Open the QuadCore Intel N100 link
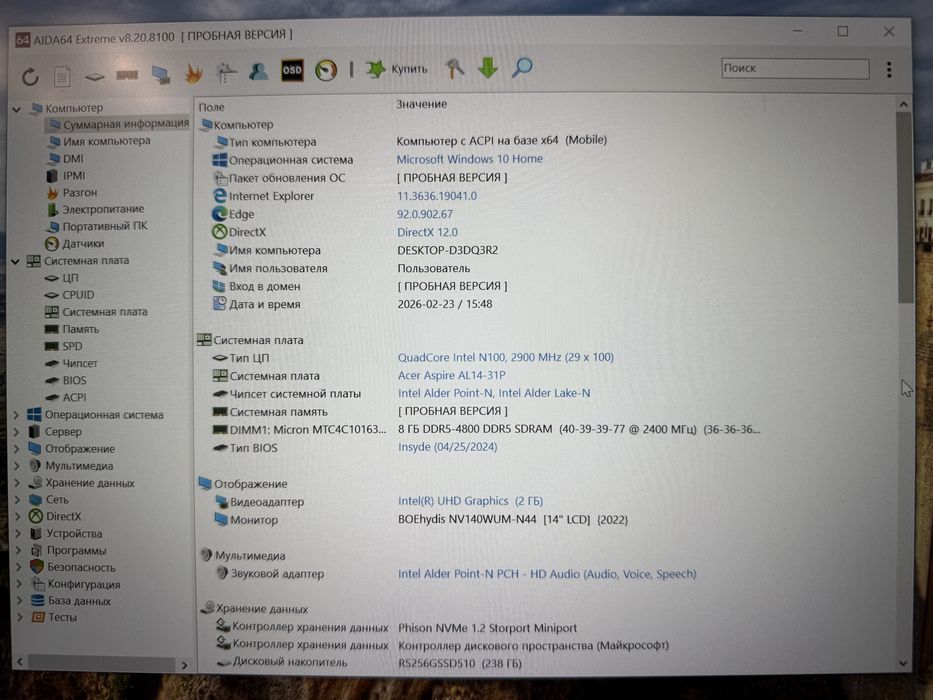Screen dimensions: 933x700 505,357
